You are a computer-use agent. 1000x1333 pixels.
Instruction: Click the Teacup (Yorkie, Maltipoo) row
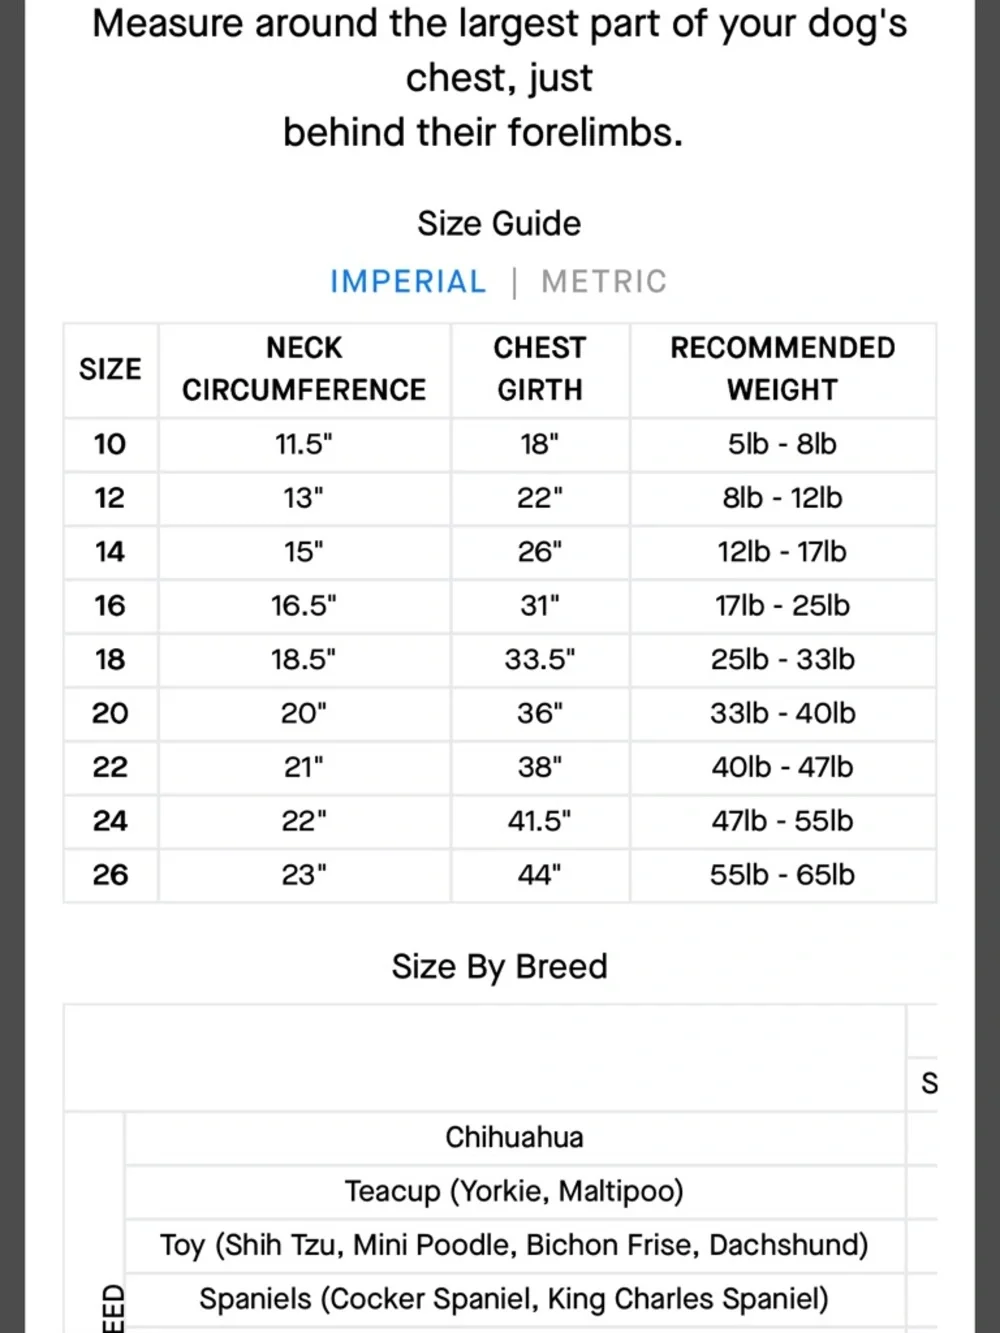pos(515,1192)
